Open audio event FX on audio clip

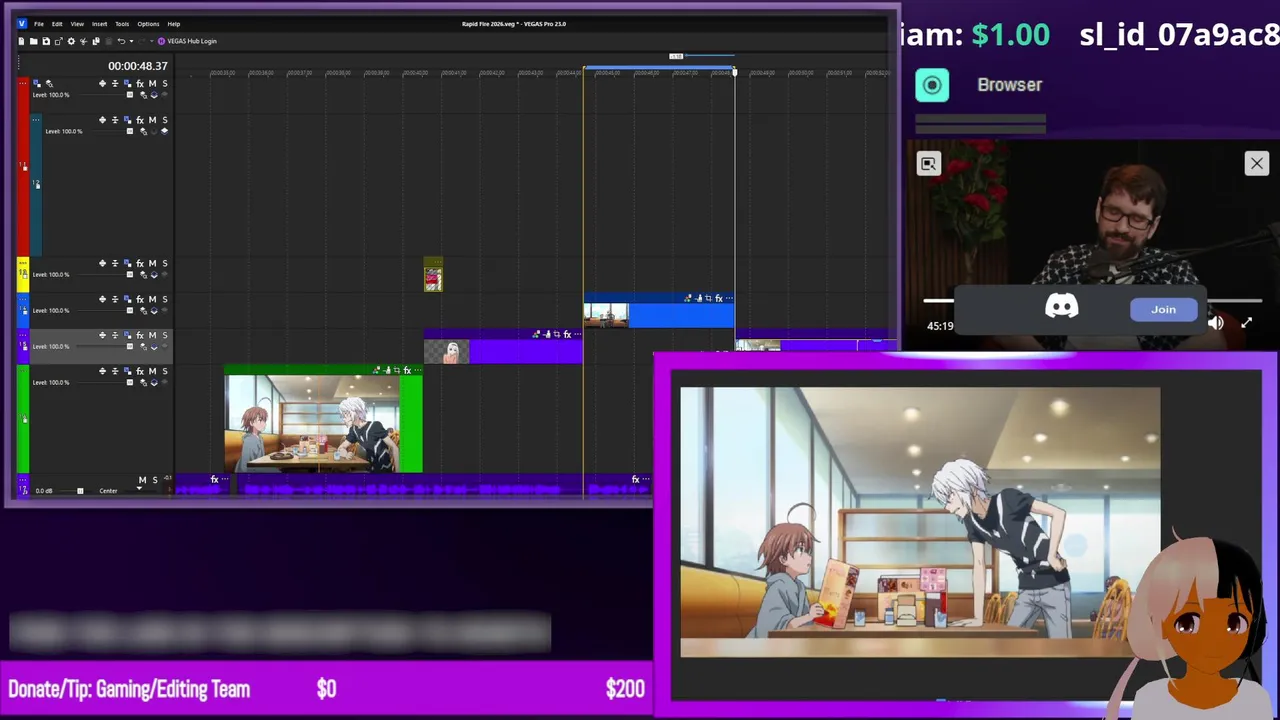pos(635,479)
